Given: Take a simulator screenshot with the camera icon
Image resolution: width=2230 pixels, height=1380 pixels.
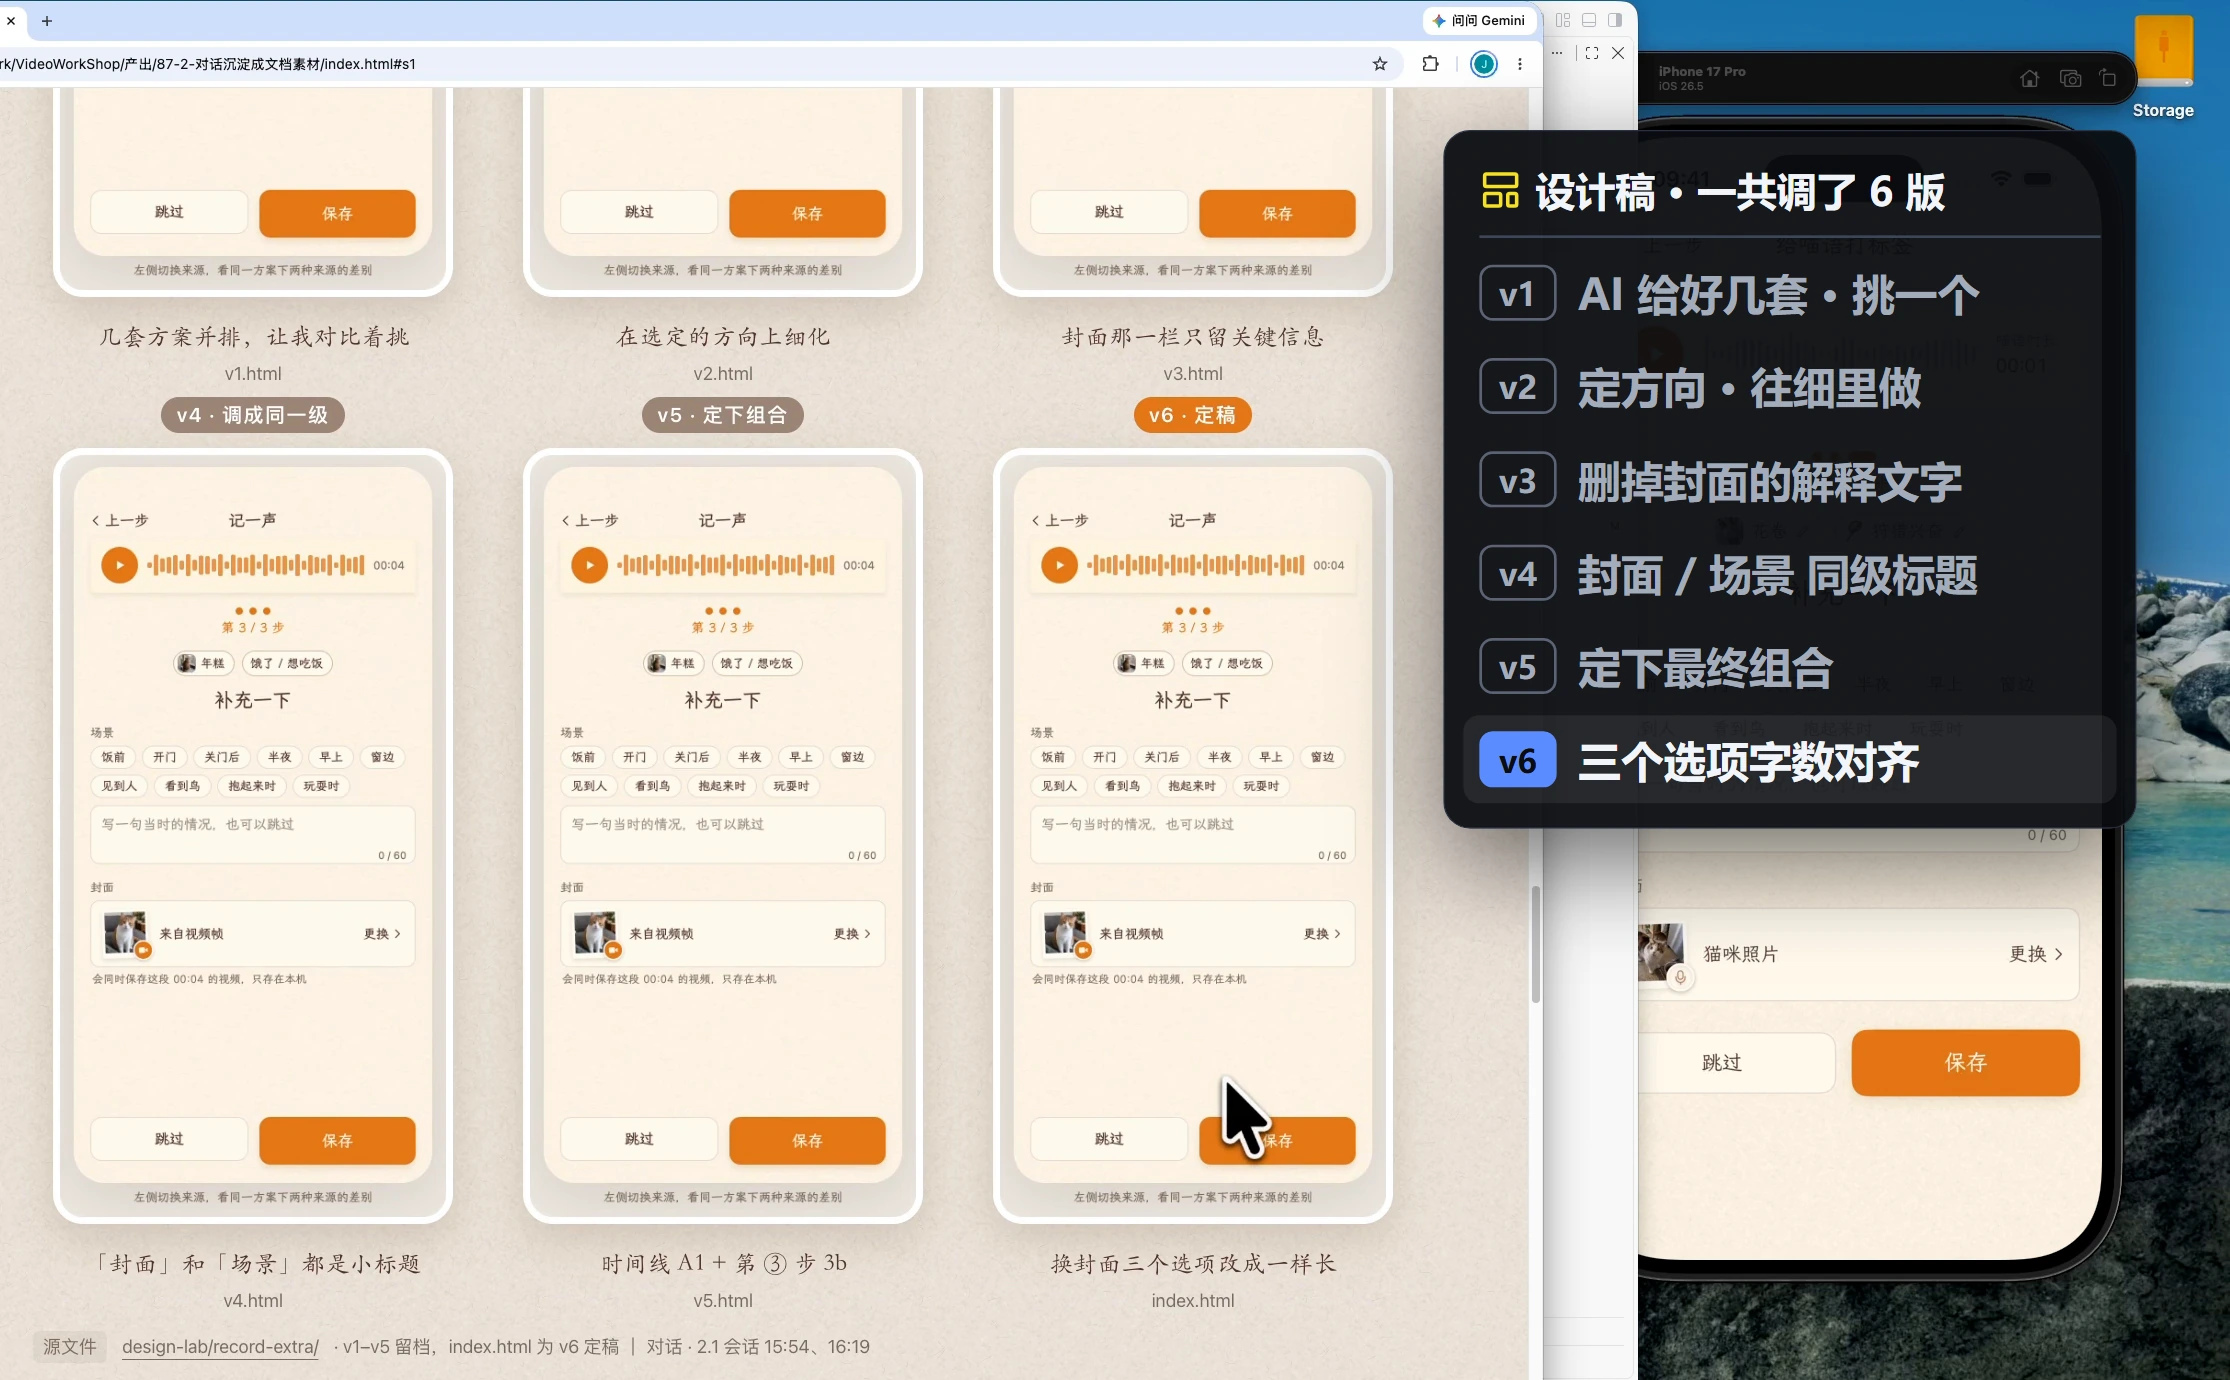Looking at the screenshot, I should click(2070, 78).
